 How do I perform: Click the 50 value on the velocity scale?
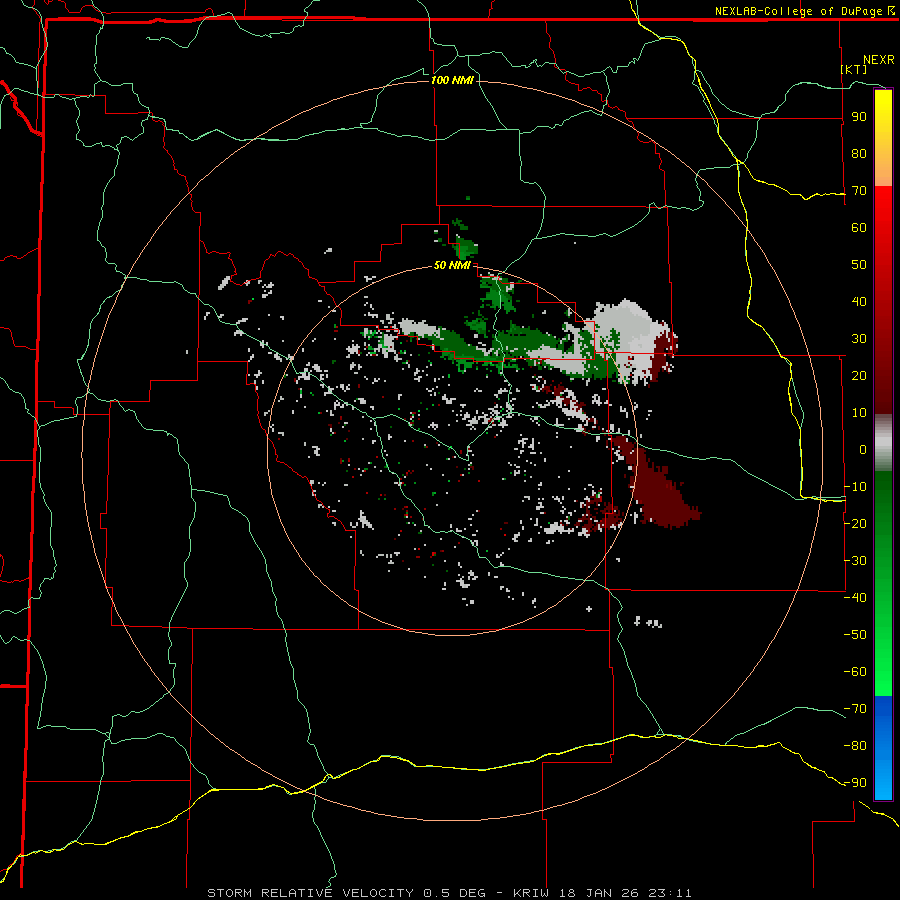coord(859,265)
